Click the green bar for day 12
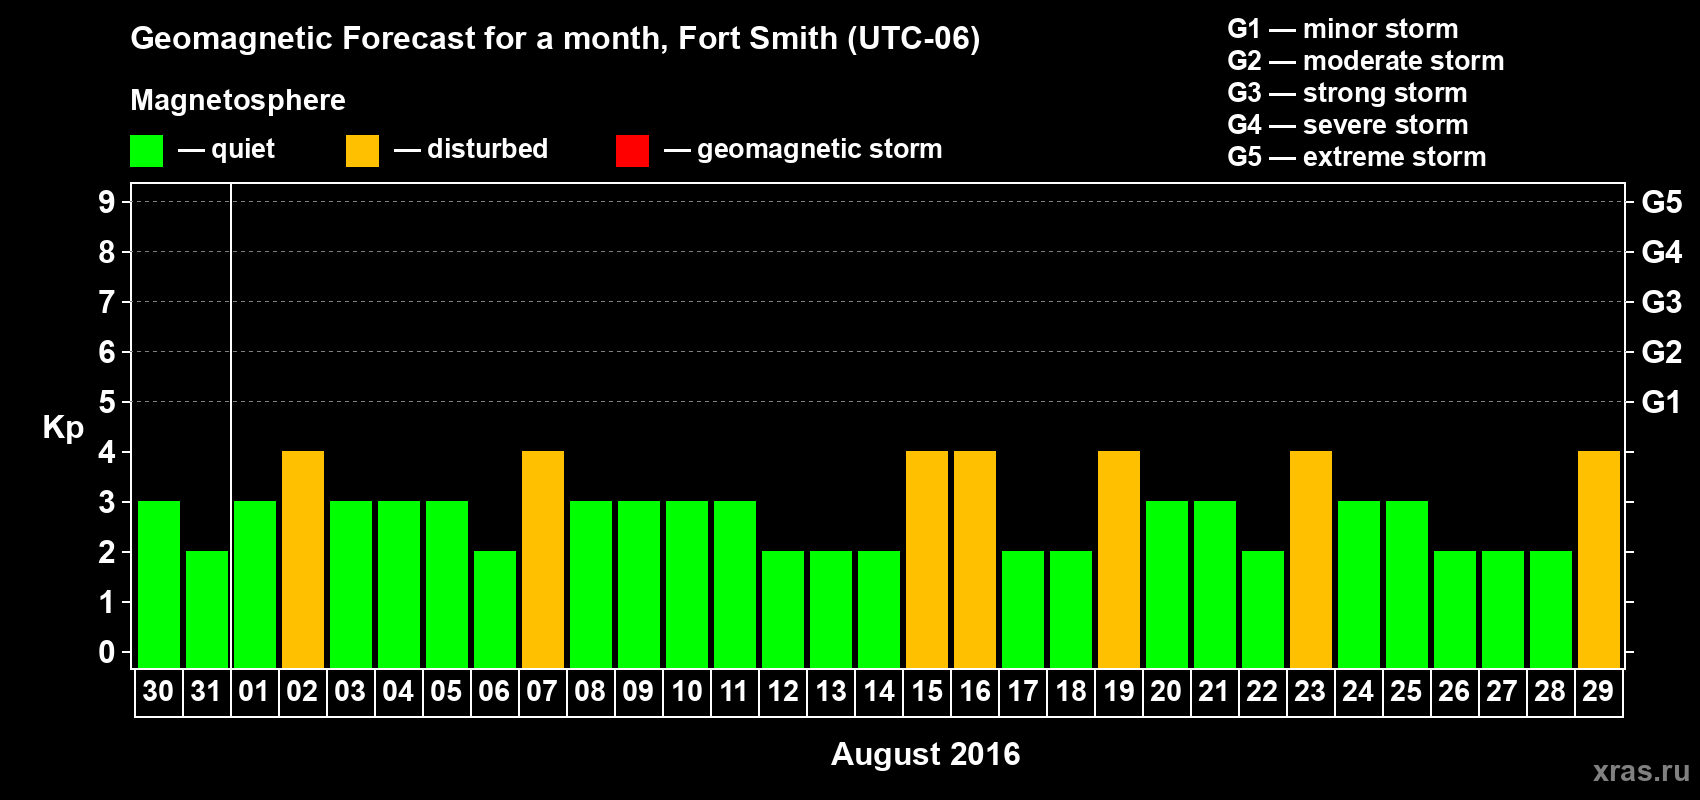Viewport: 1700px width, 800px height. [x=783, y=610]
